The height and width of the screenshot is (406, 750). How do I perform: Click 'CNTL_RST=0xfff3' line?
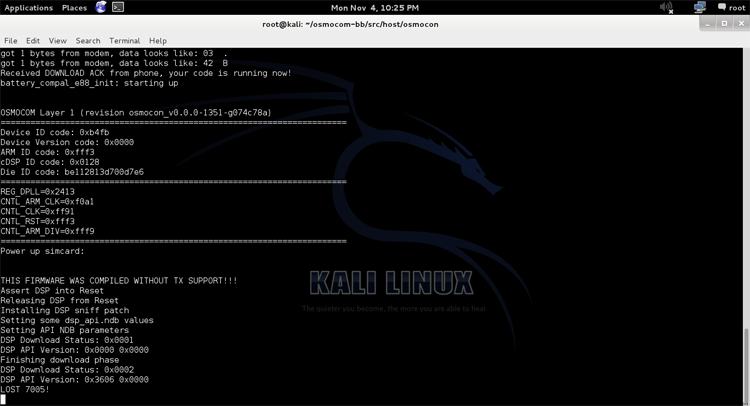point(37,221)
